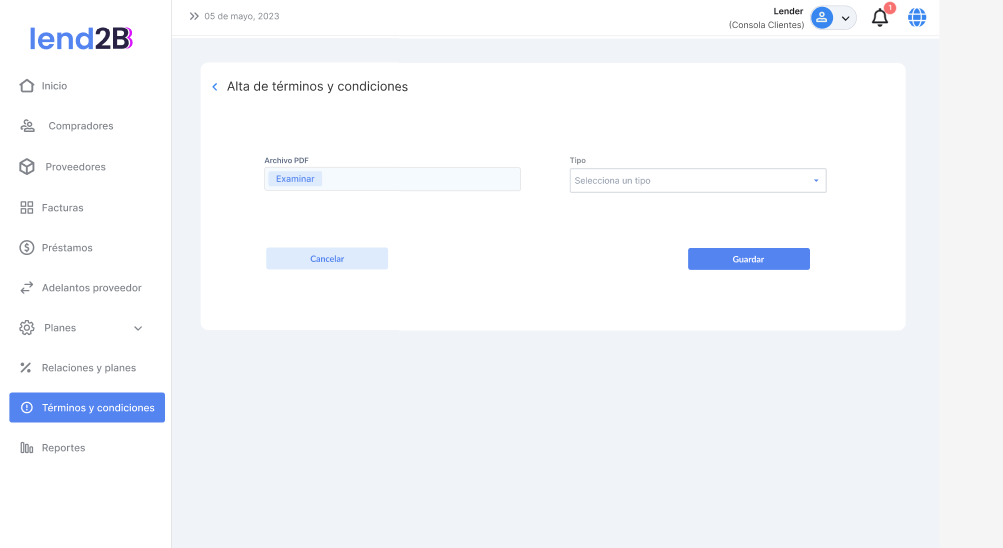Open the Tipo dropdown selector
The image size is (1003, 548).
click(x=697, y=181)
